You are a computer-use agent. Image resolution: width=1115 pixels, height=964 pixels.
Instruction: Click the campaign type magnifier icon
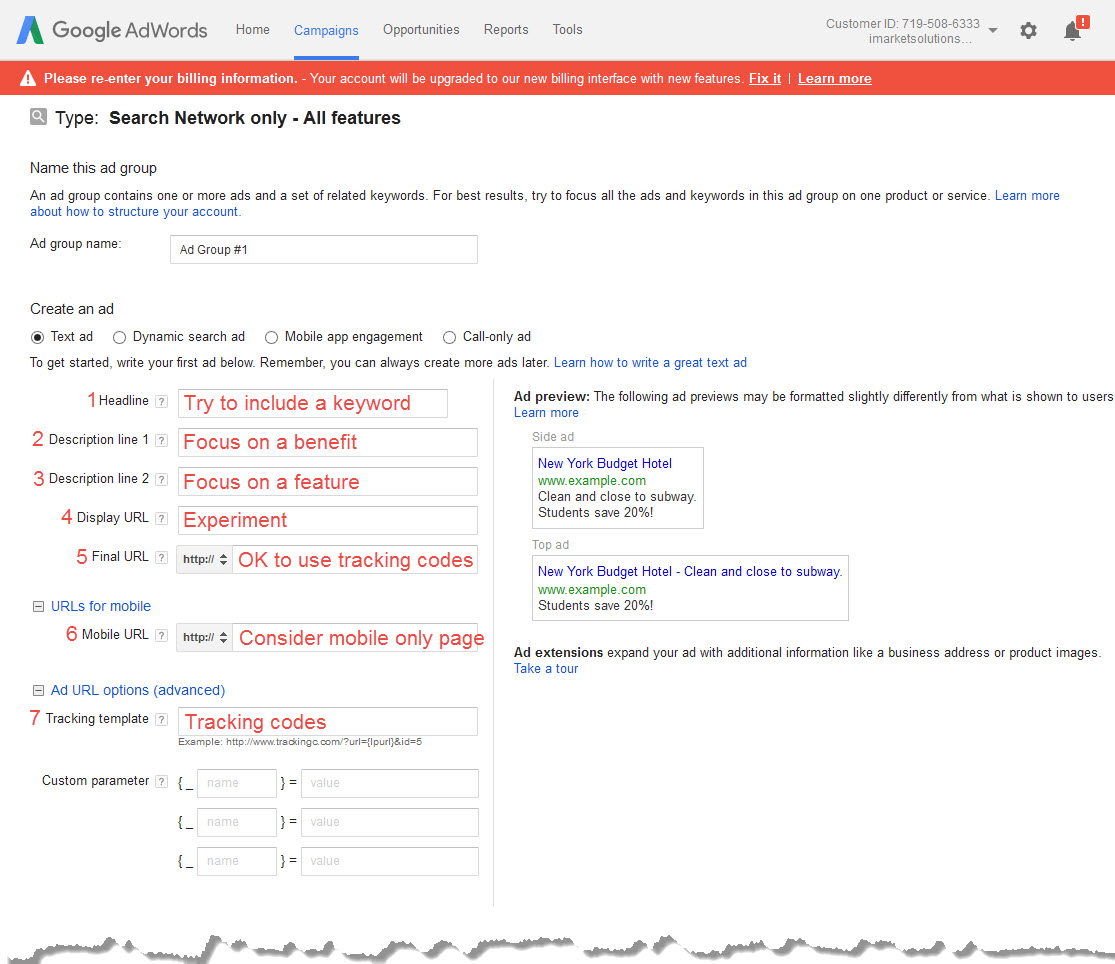[x=39, y=117]
